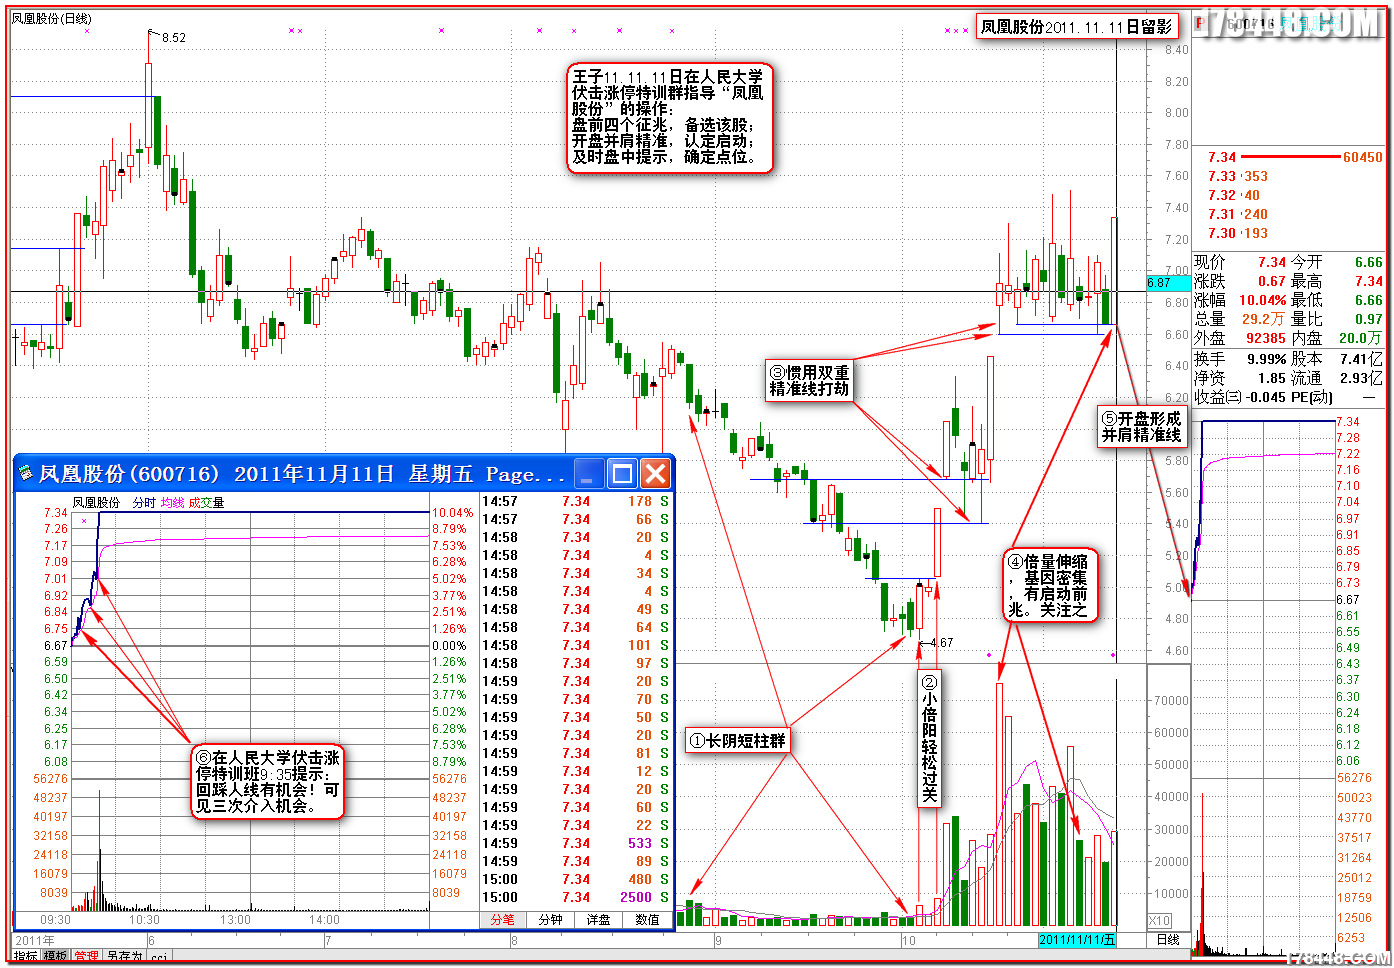Click the highlighted date 2011/11/11/五 label
Image resolution: width=1394 pixels, height=968 pixels.
coord(1077,940)
